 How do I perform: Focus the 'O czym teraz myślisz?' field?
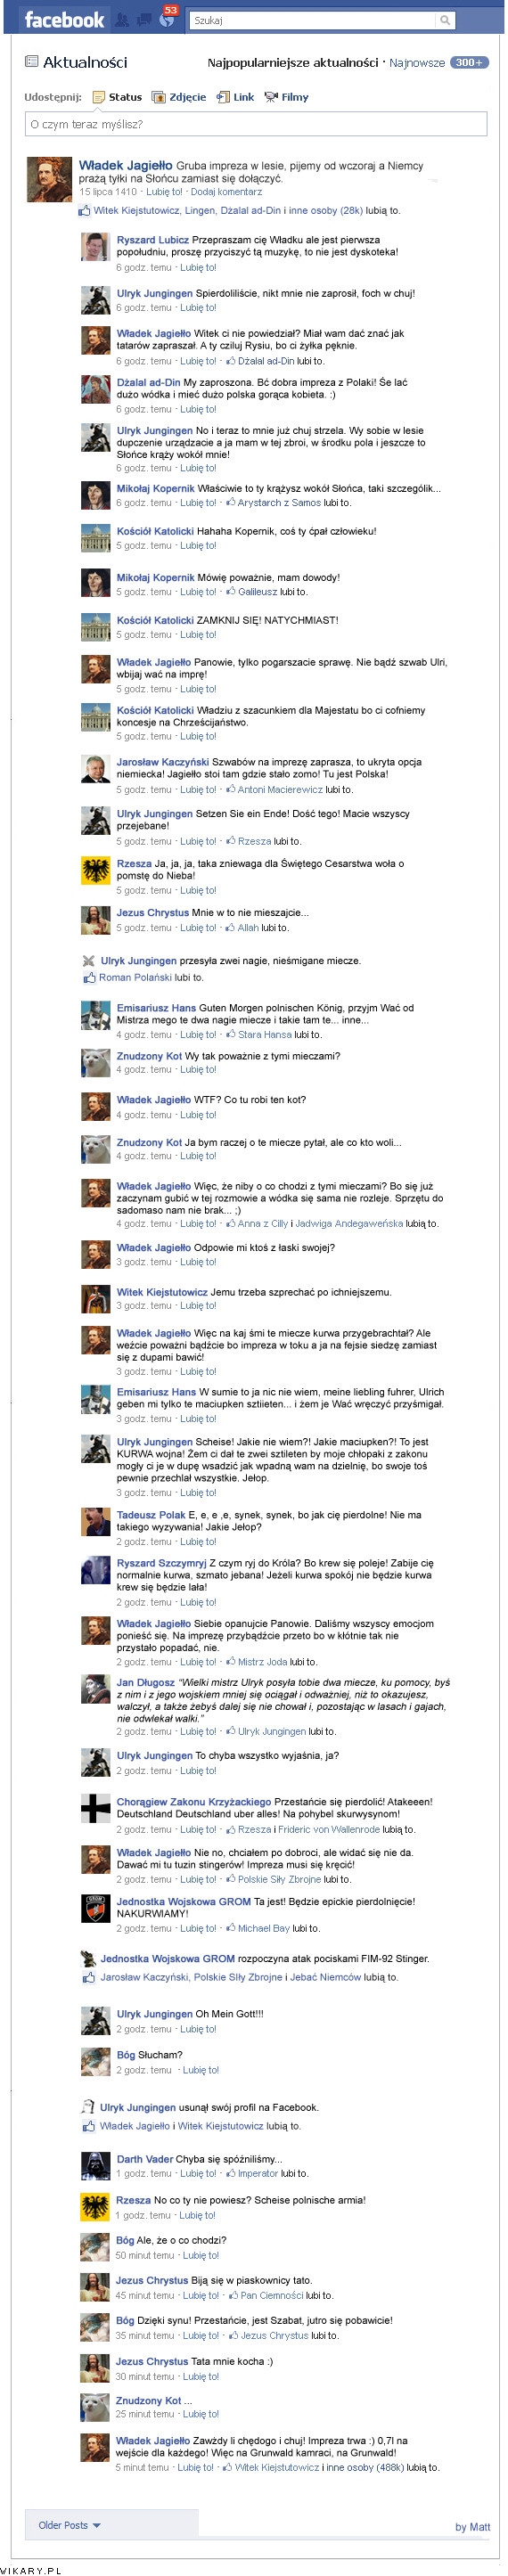point(256,124)
